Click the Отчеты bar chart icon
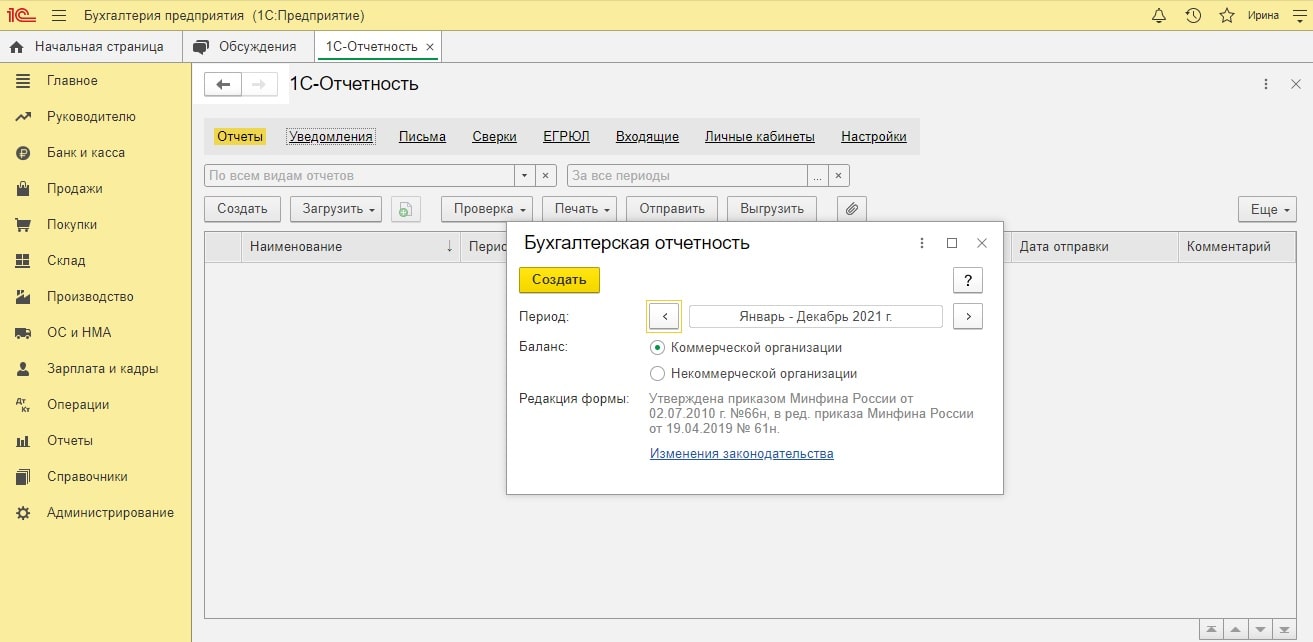The width and height of the screenshot is (1313, 642). coord(24,441)
